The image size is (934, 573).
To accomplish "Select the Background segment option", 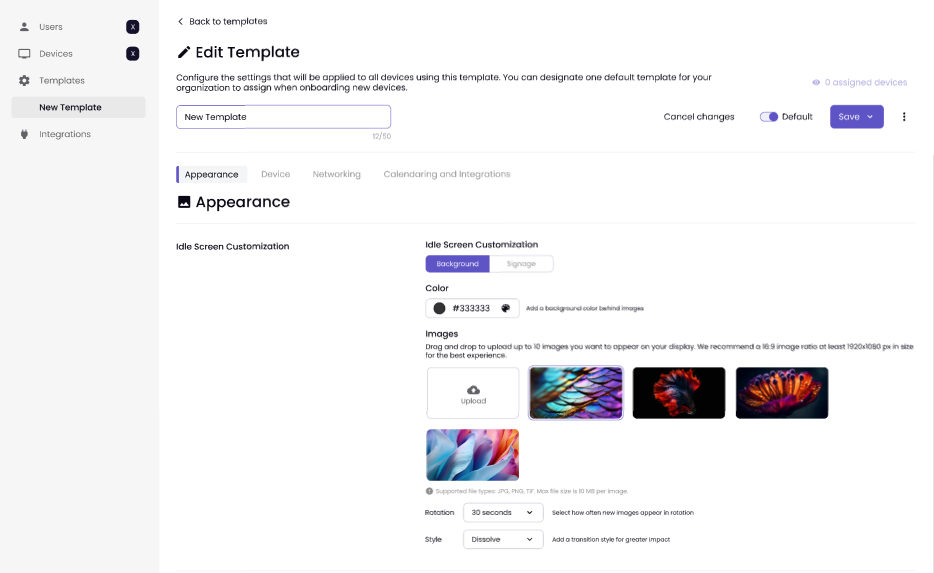I will pyautogui.click(x=457, y=264).
